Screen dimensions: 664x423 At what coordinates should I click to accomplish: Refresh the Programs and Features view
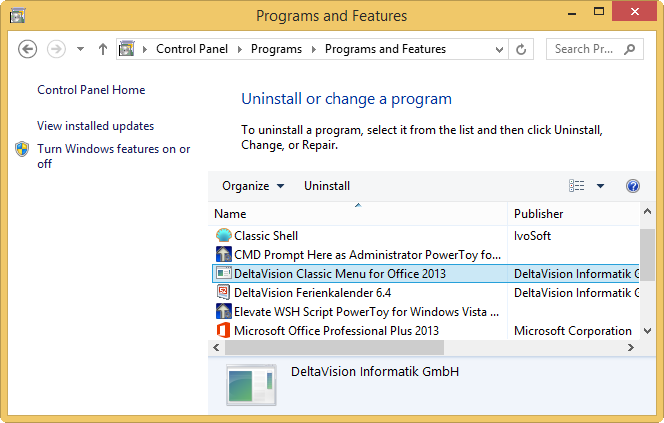click(x=521, y=50)
